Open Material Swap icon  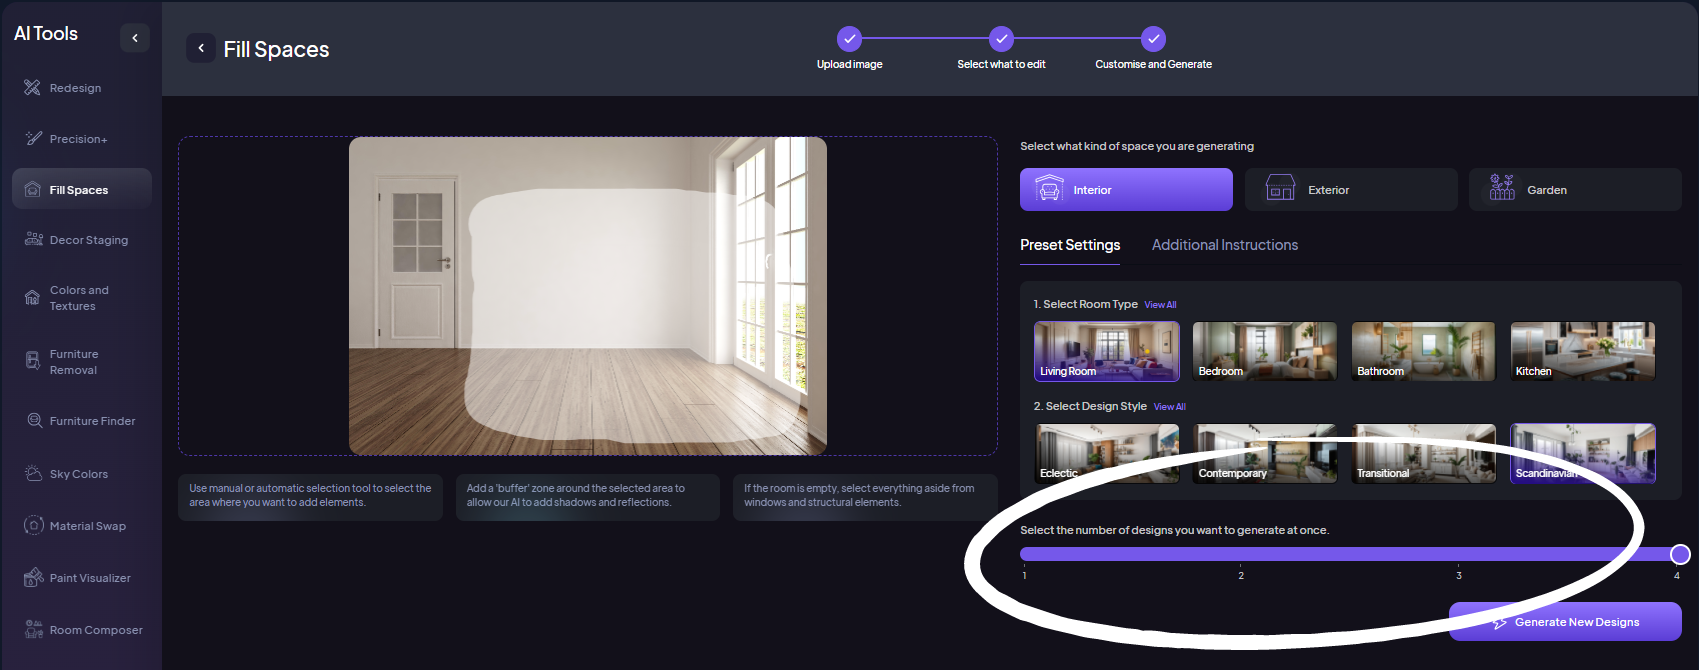(x=33, y=526)
